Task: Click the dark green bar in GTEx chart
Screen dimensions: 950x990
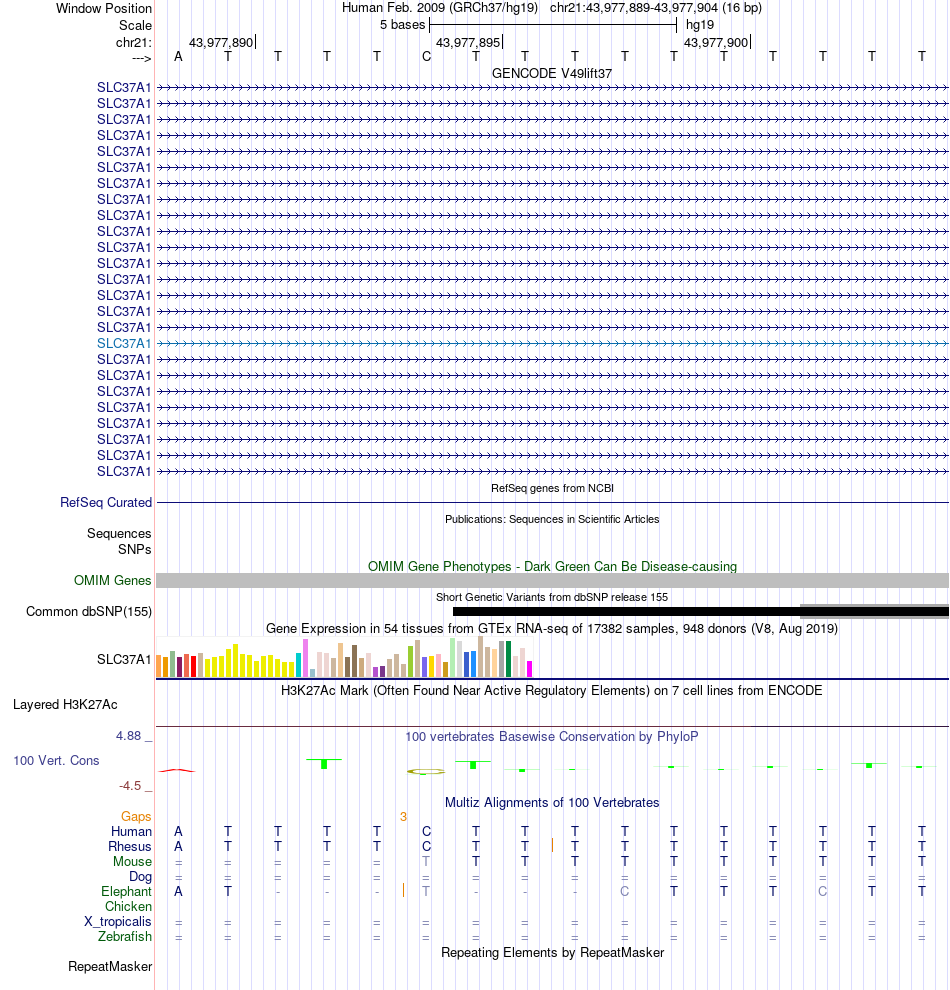Action: (x=508, y=659)
